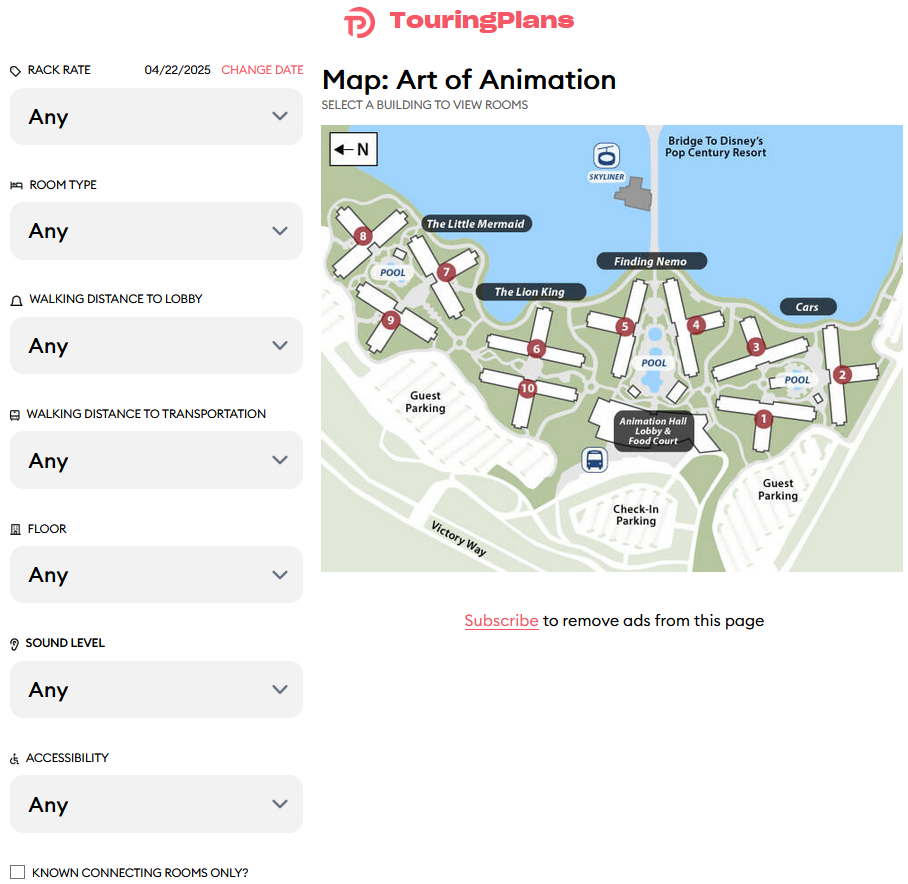Select building 8 marker on the map
The width and height of the screenshot is (908, 884).
pyautogui.click(x=363, y=236)
